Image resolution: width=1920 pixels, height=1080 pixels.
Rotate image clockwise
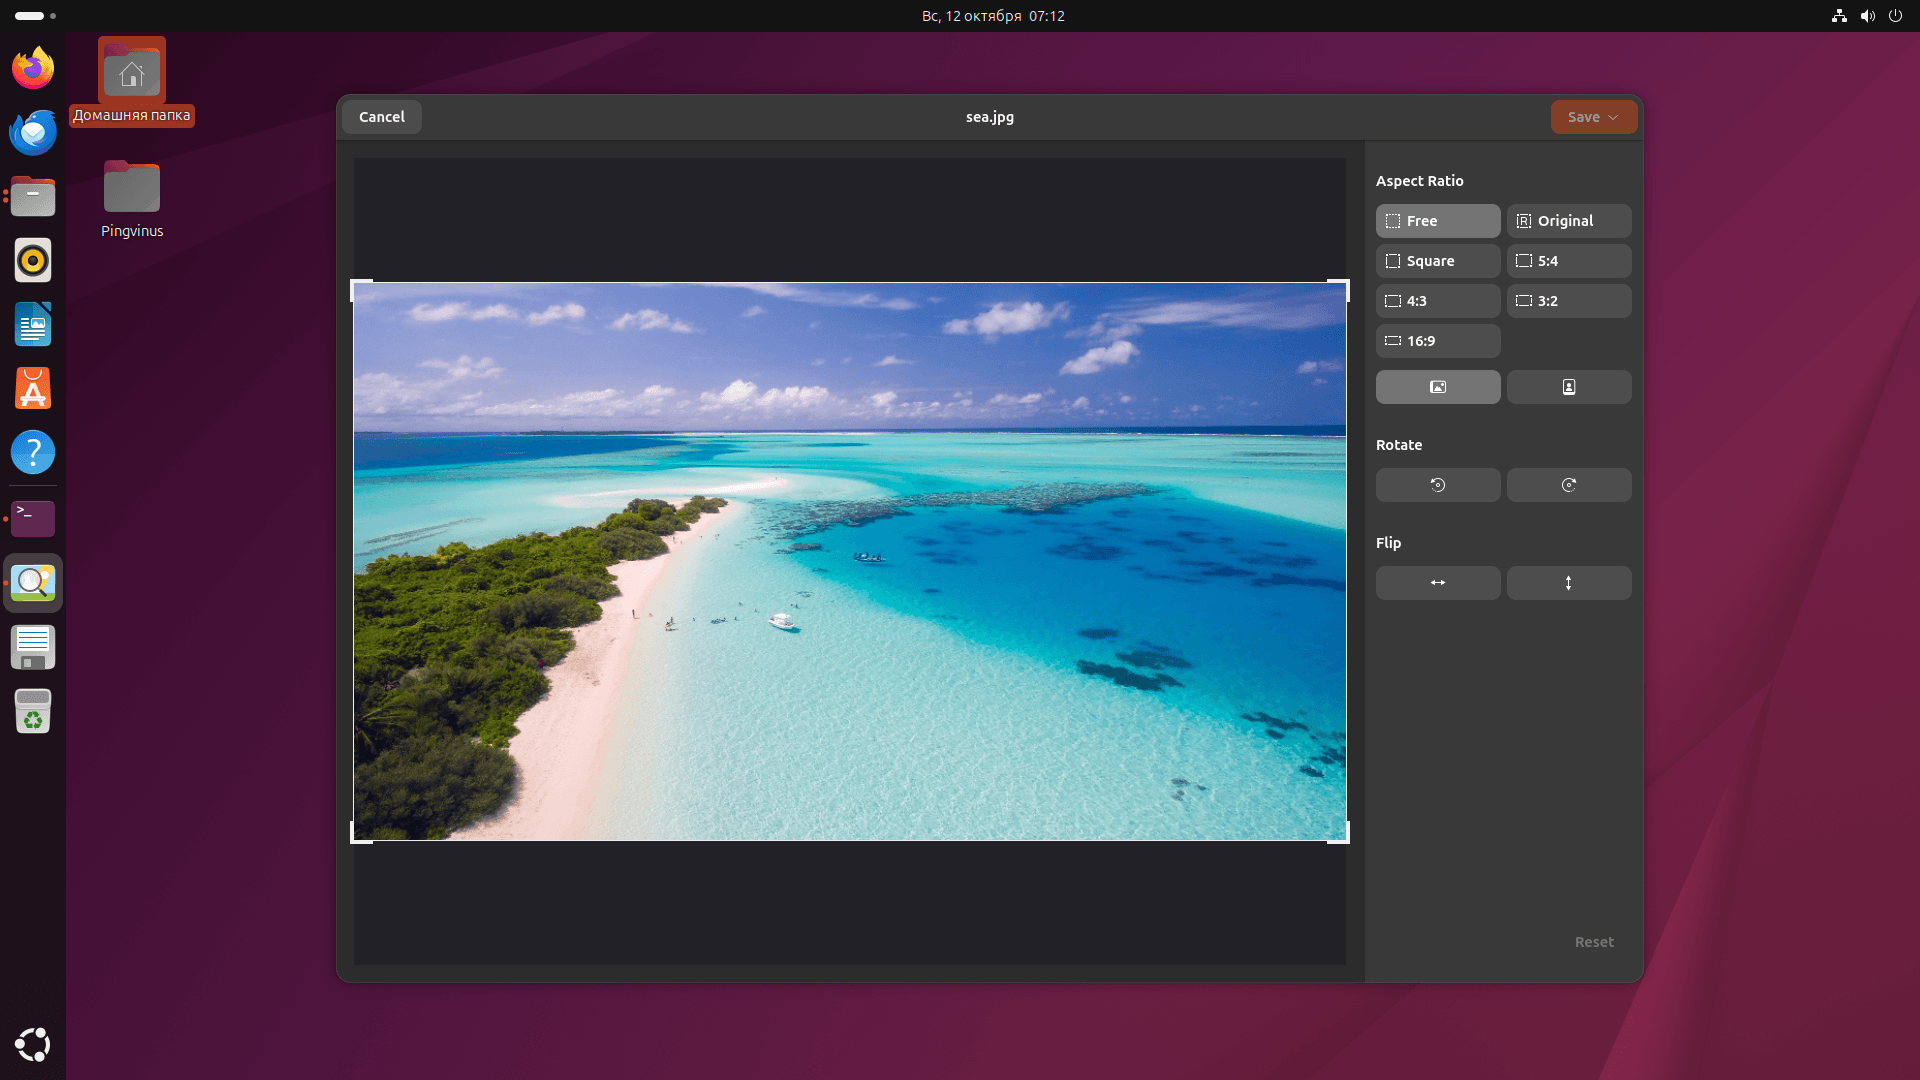pyautogui.click(x=1568, y=485)
